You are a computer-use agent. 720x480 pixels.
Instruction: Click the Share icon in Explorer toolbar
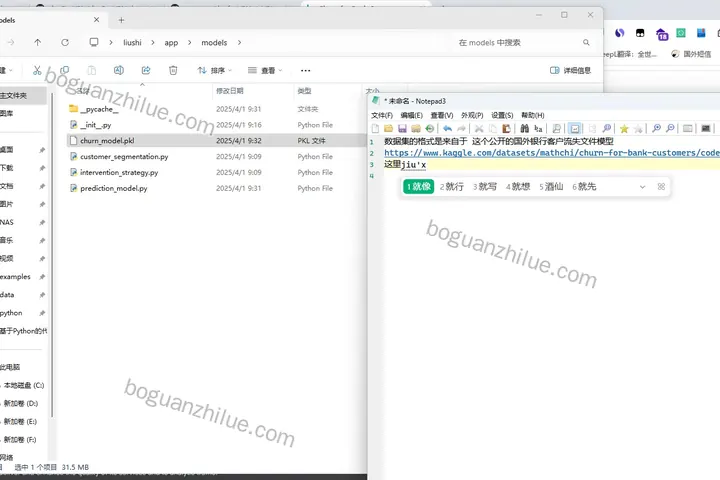coord(146,70)
